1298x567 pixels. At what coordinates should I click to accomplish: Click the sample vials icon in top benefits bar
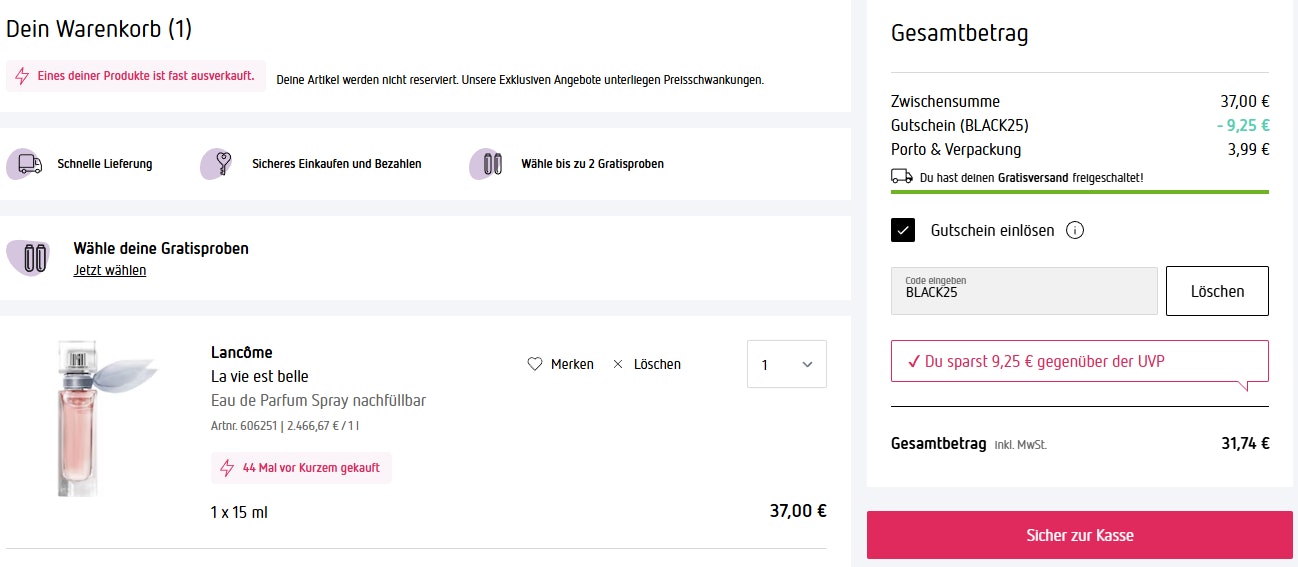[x=486, y=164]
